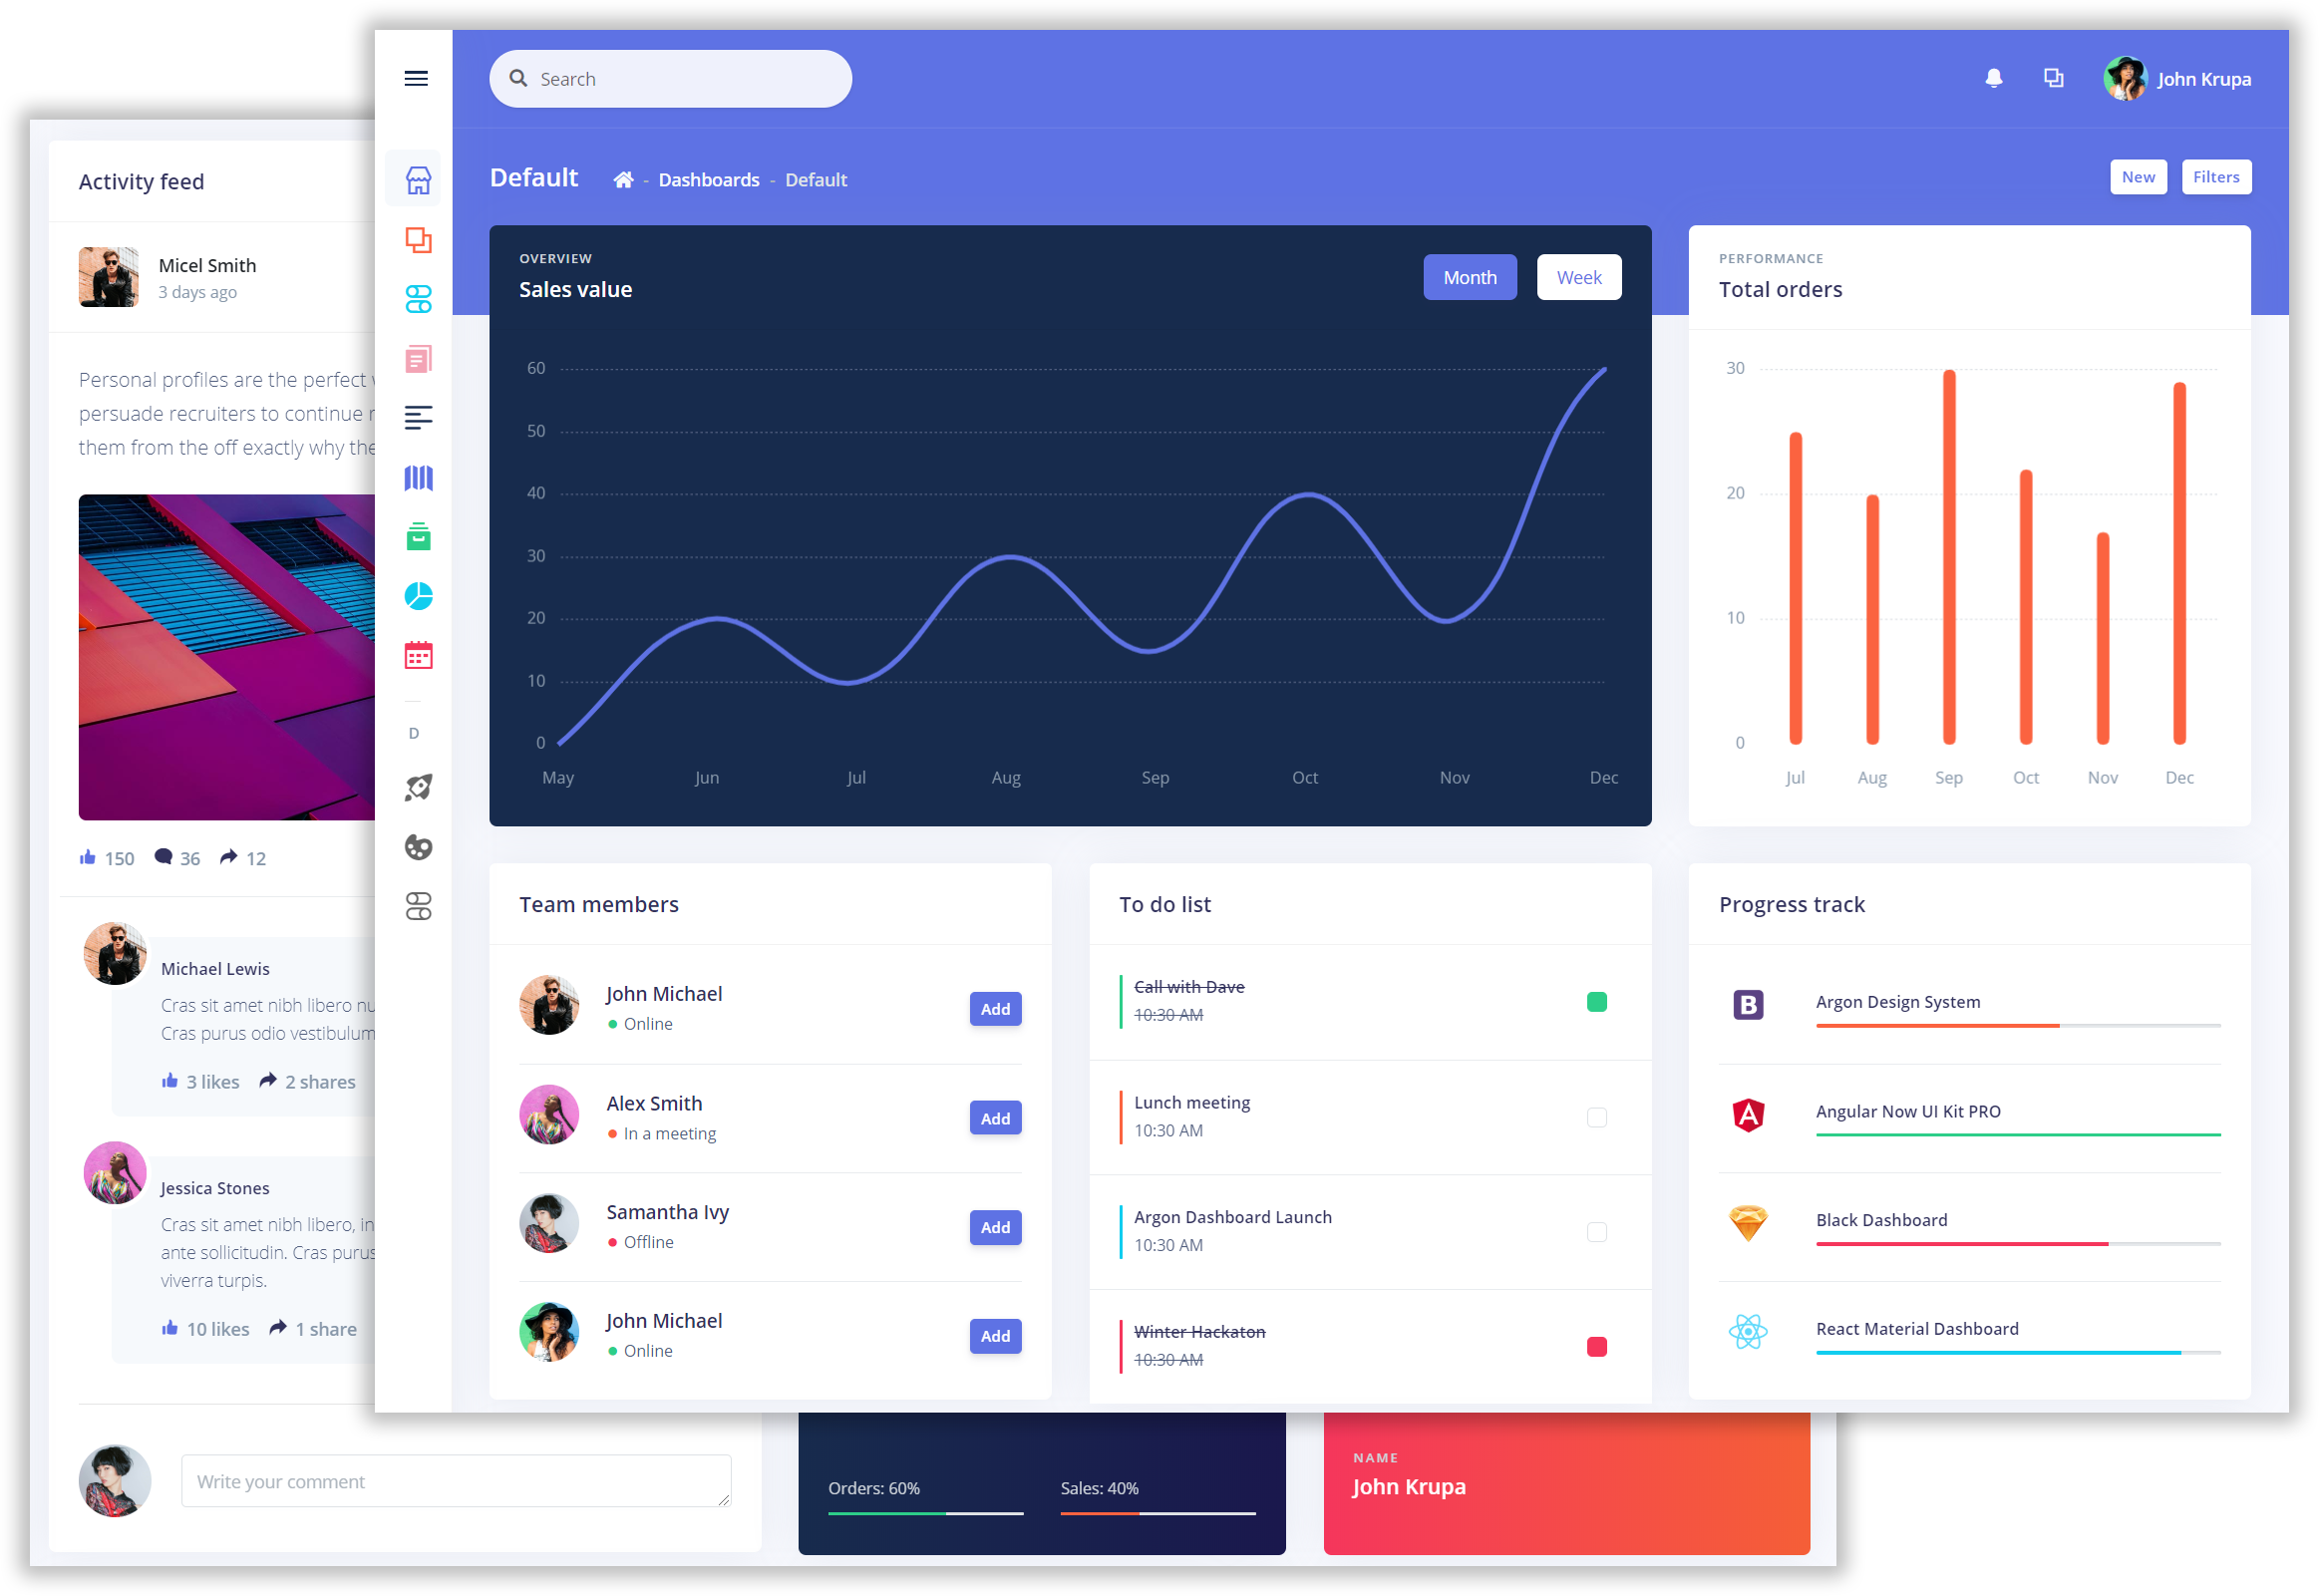
Task: Switch to Month view on sales chart
Action: point(1470,276)
